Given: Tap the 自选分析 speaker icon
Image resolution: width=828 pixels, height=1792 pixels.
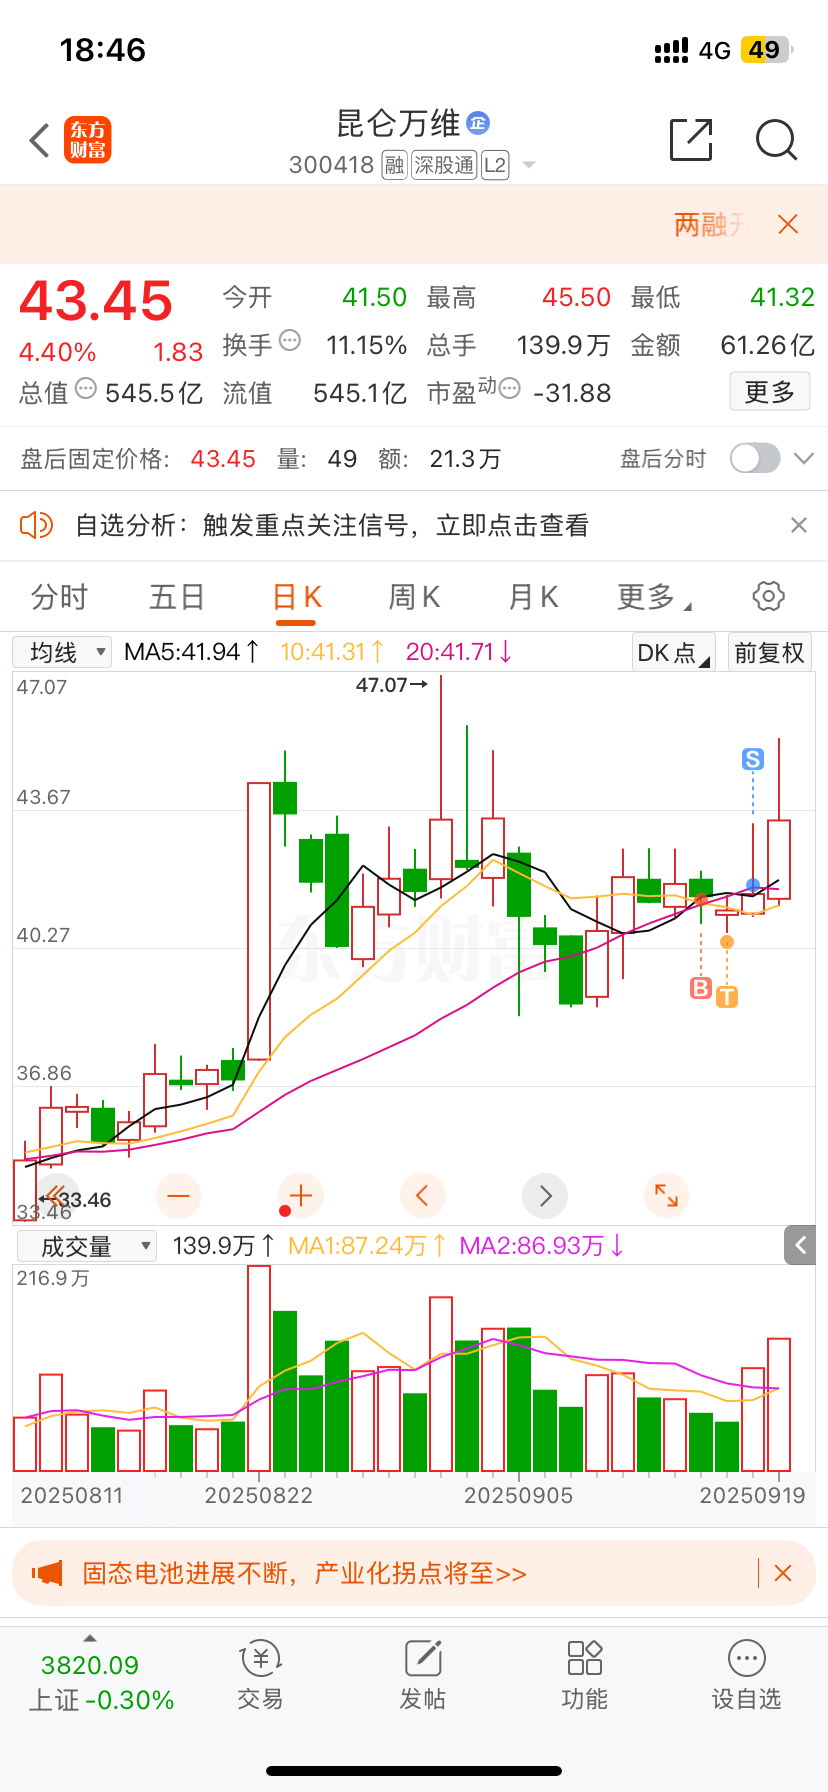Looking at the screenshot, I should tap(36, 525).
